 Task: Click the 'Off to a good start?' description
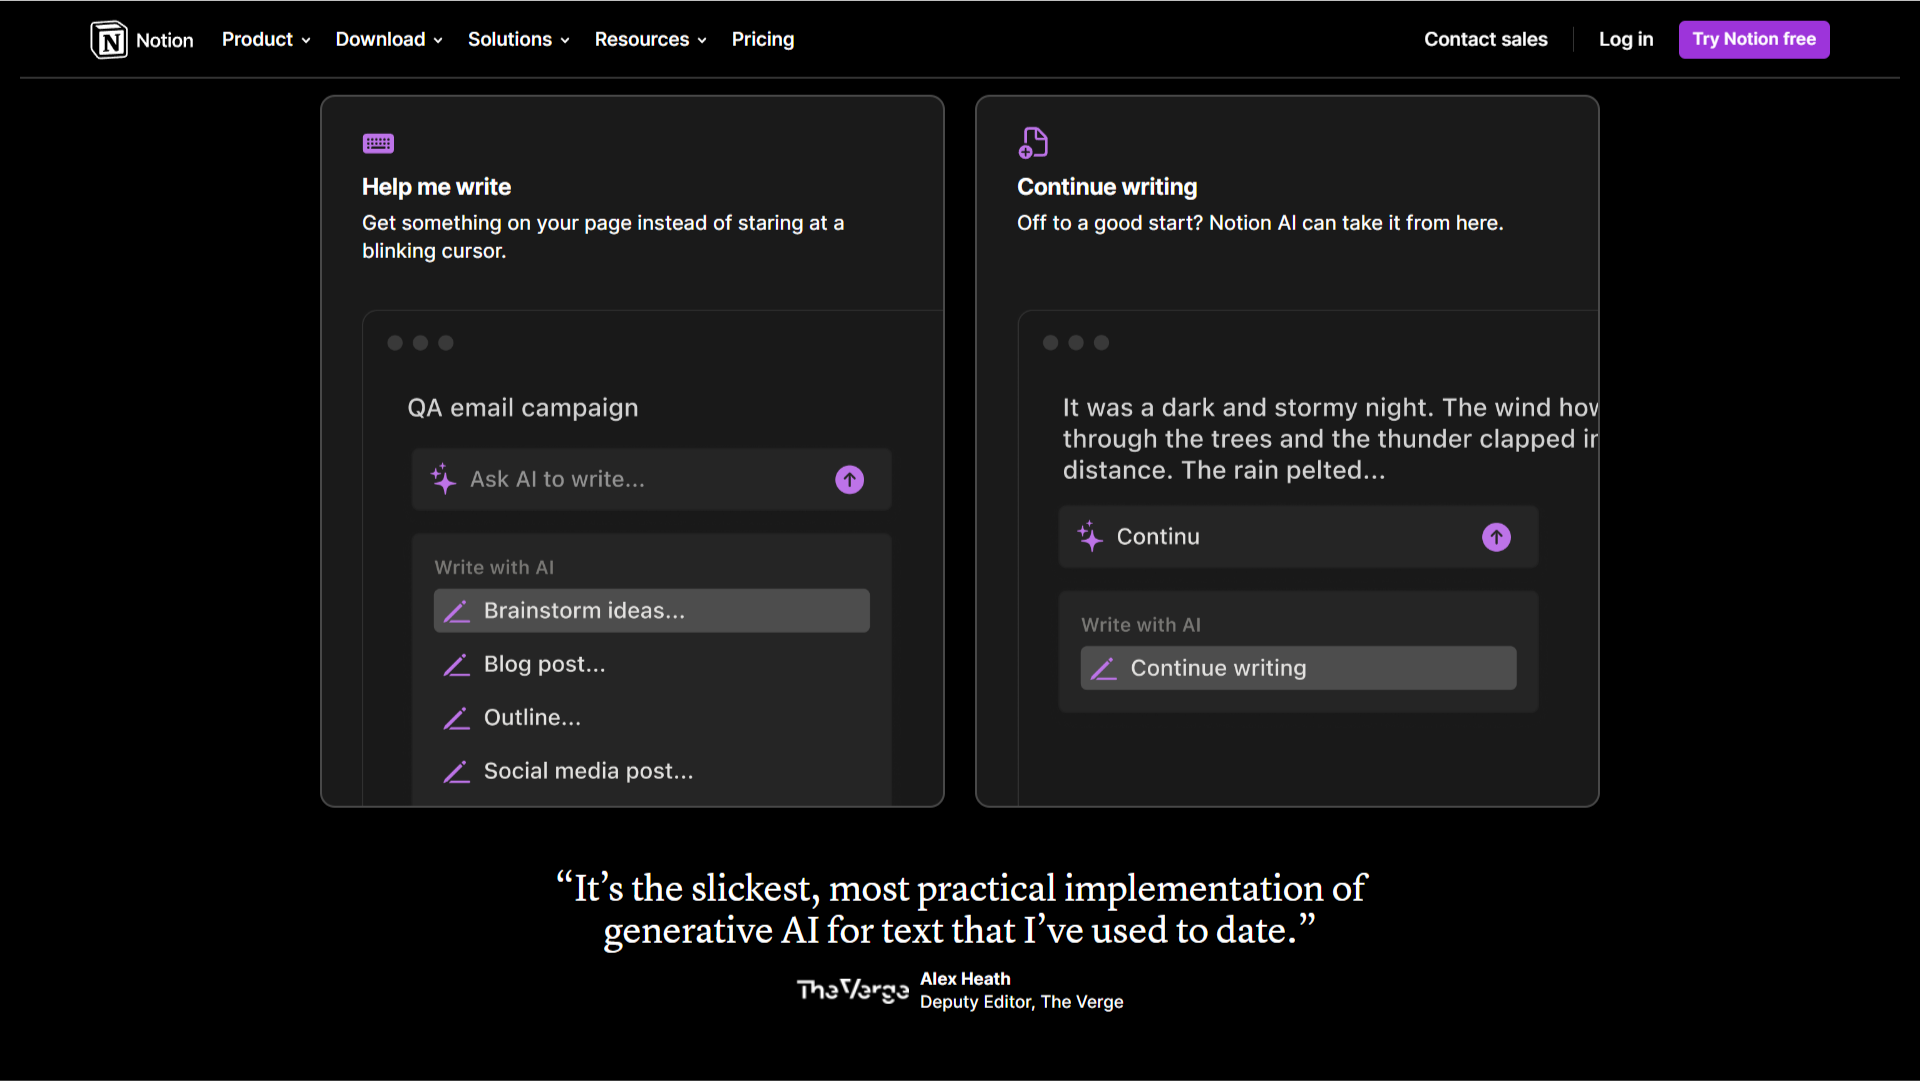pos(1260,223)
